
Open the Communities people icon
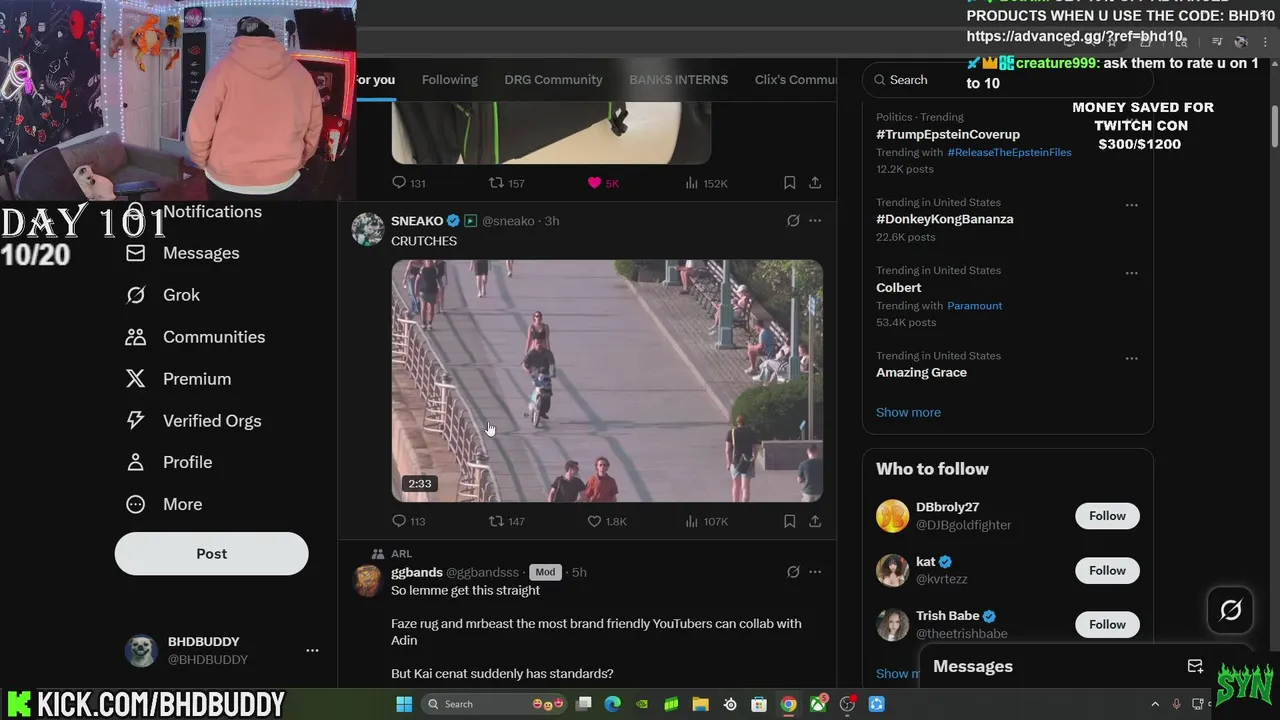[135, 337]
